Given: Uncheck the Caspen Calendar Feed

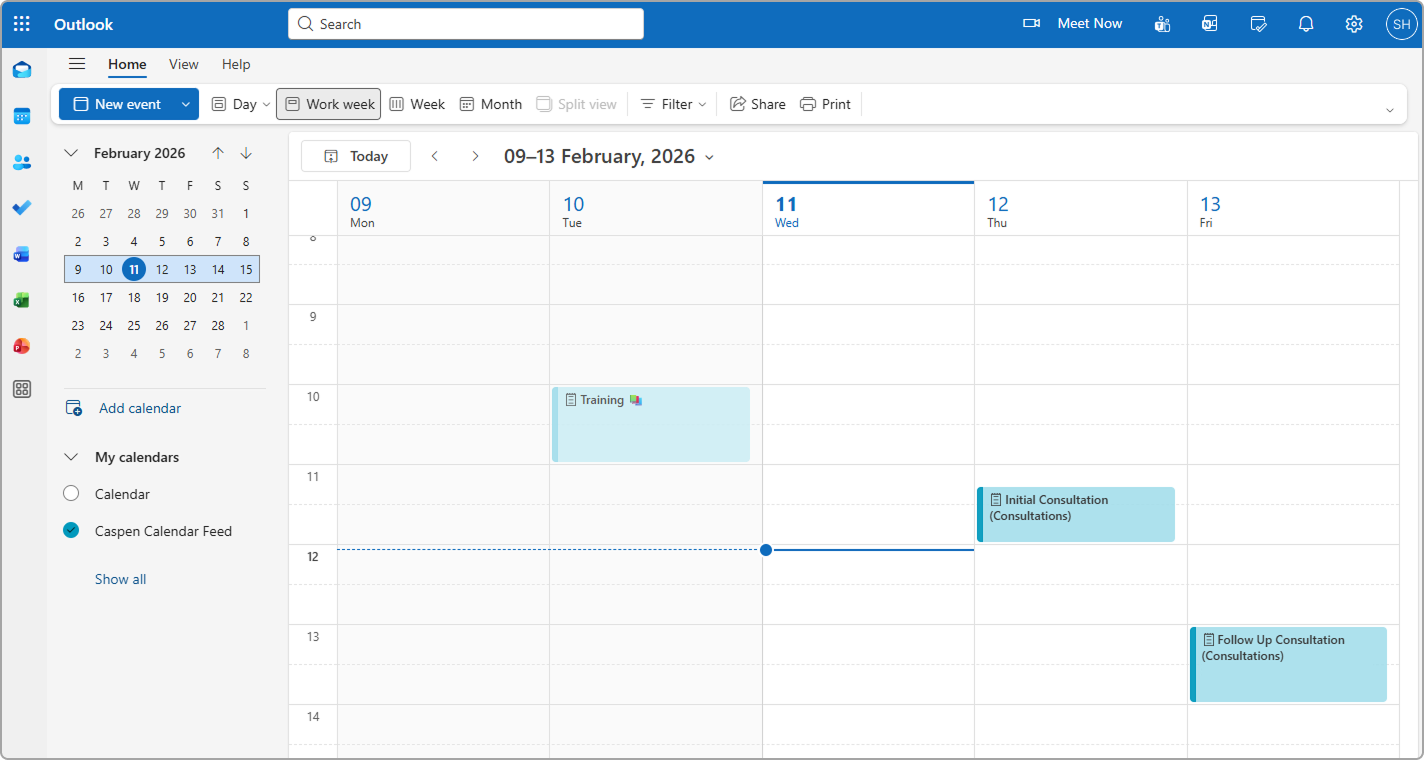Looking at the screenshot, I should click(71, 531).
